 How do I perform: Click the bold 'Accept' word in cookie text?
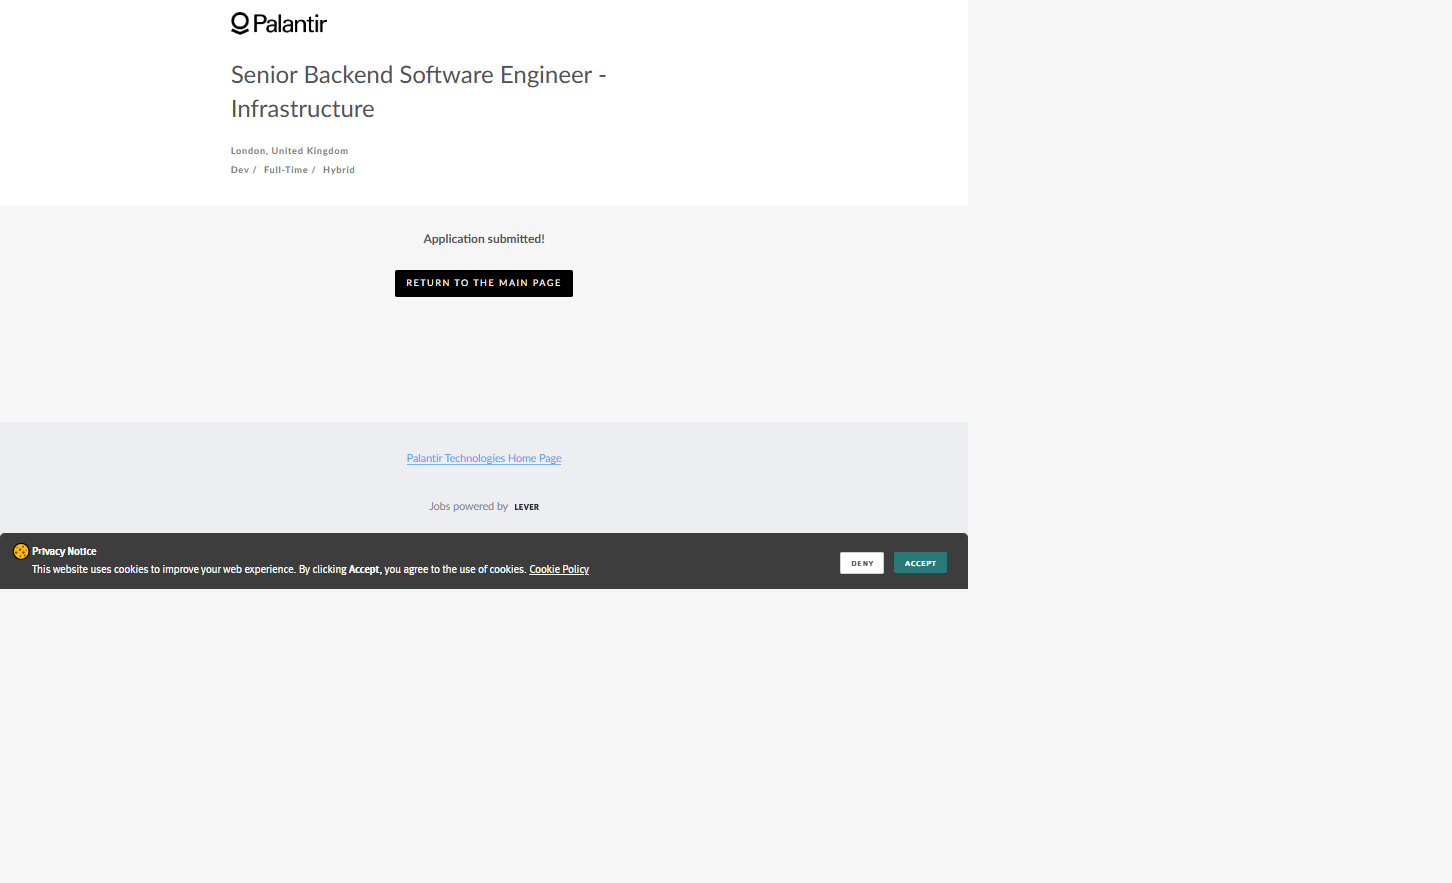pos(364,570)
